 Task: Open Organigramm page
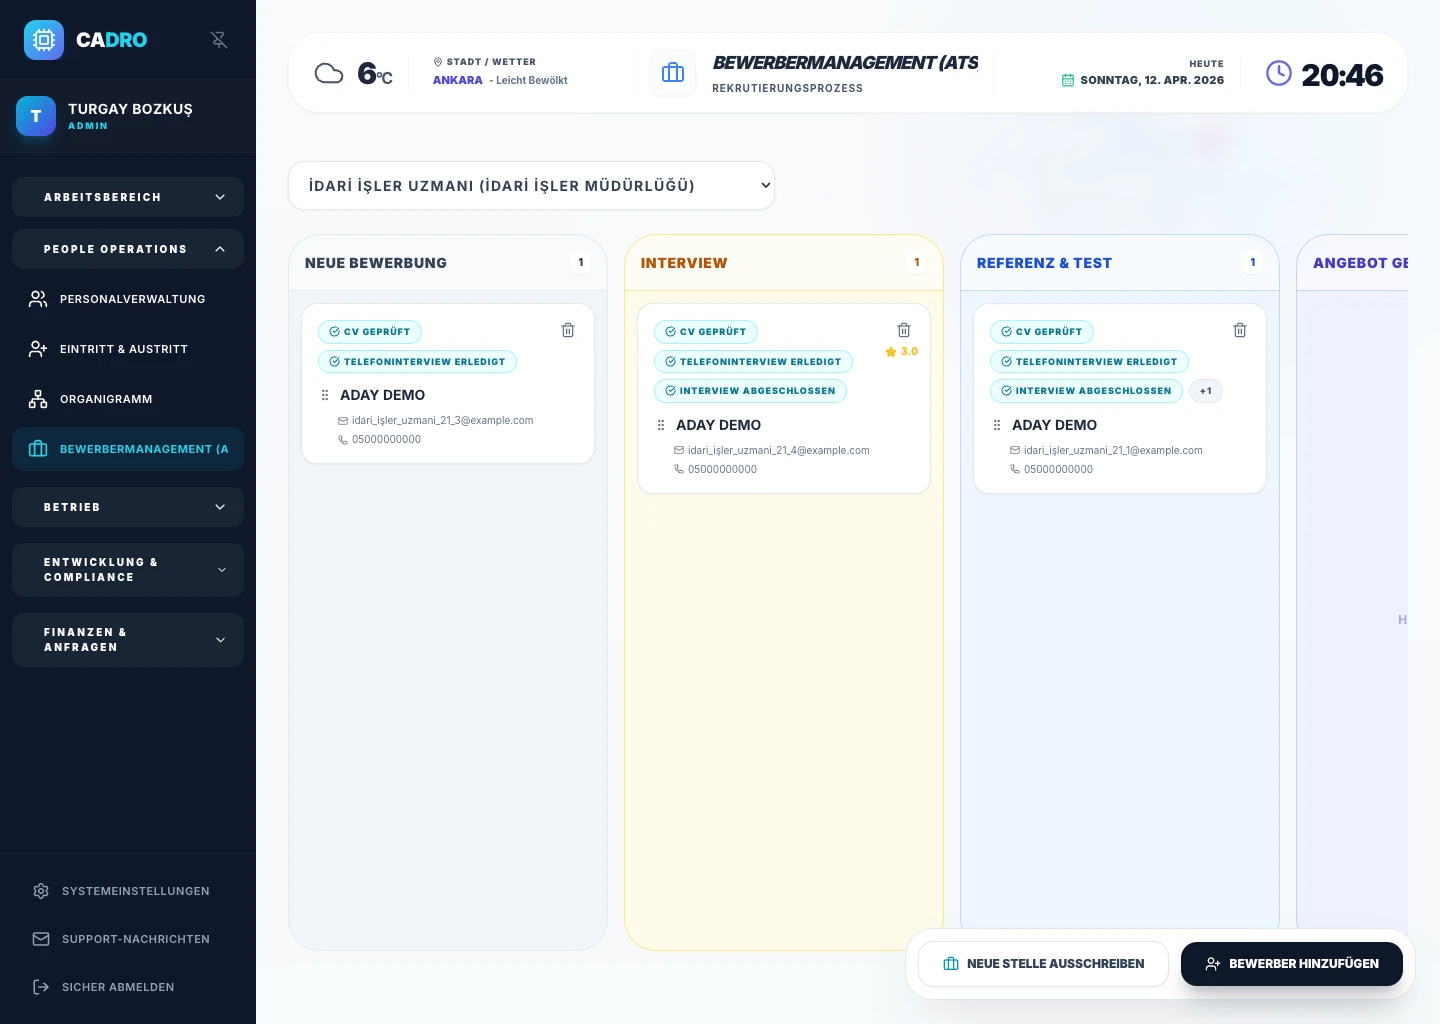(x=128, y=399)
